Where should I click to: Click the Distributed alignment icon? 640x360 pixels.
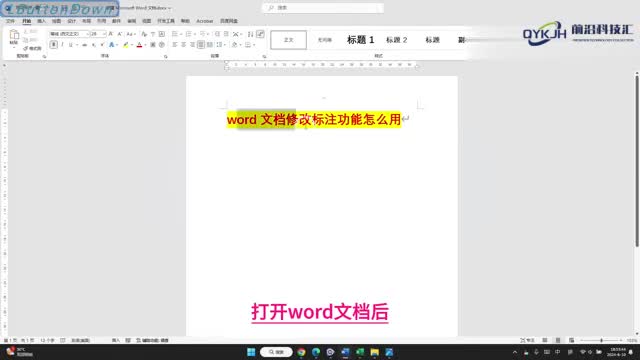pos(210,45)
